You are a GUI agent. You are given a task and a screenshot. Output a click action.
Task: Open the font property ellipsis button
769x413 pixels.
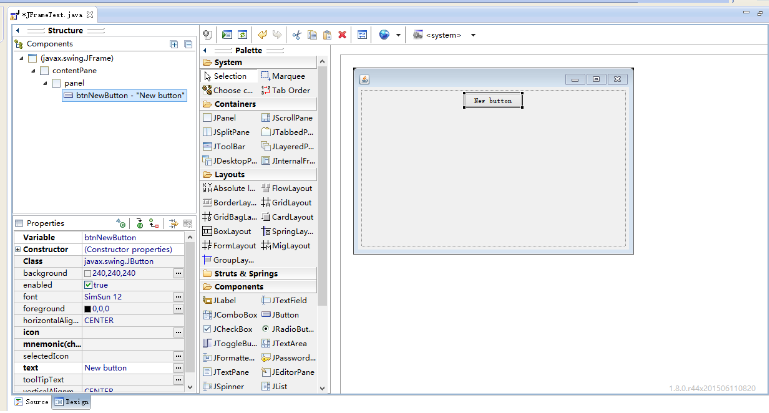click(x=178, y=297)
